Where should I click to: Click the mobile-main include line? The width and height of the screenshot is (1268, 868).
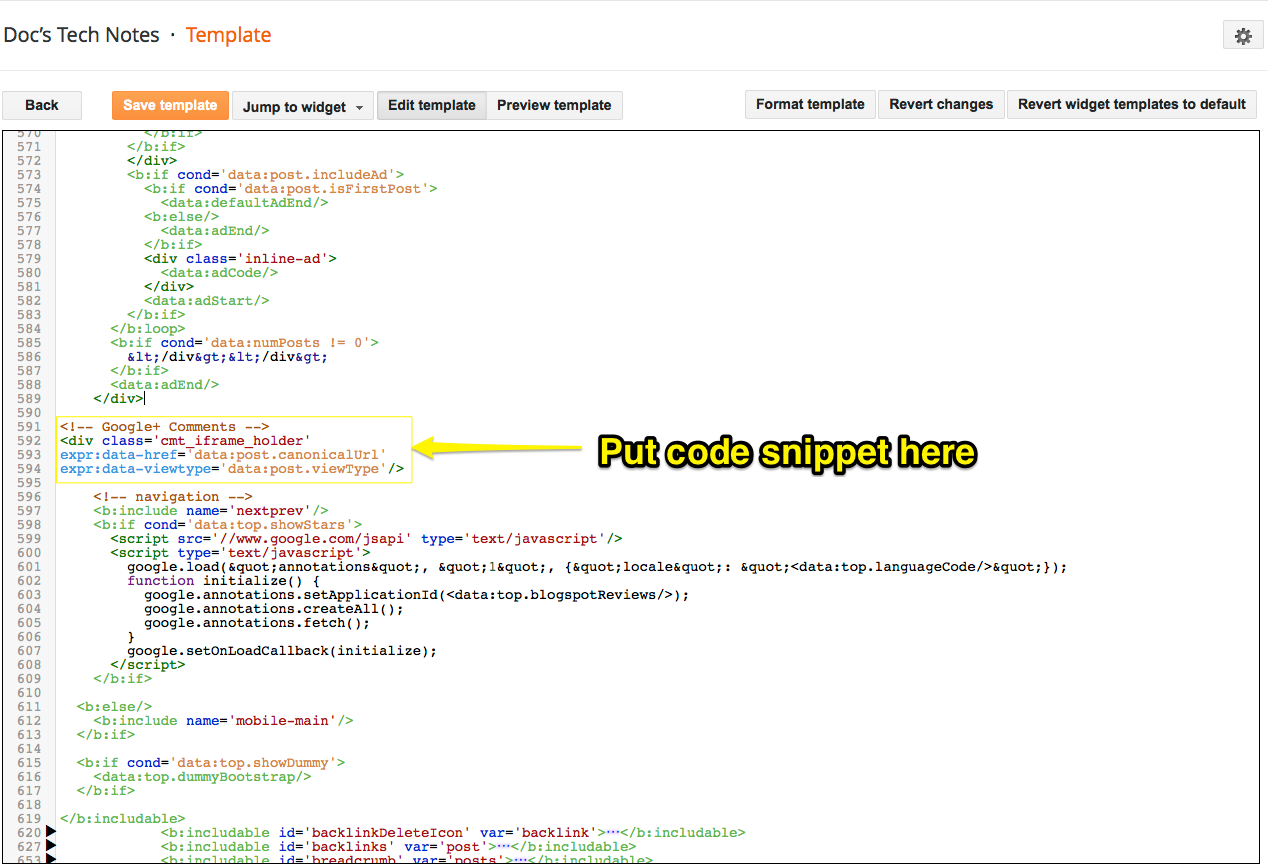223,720
